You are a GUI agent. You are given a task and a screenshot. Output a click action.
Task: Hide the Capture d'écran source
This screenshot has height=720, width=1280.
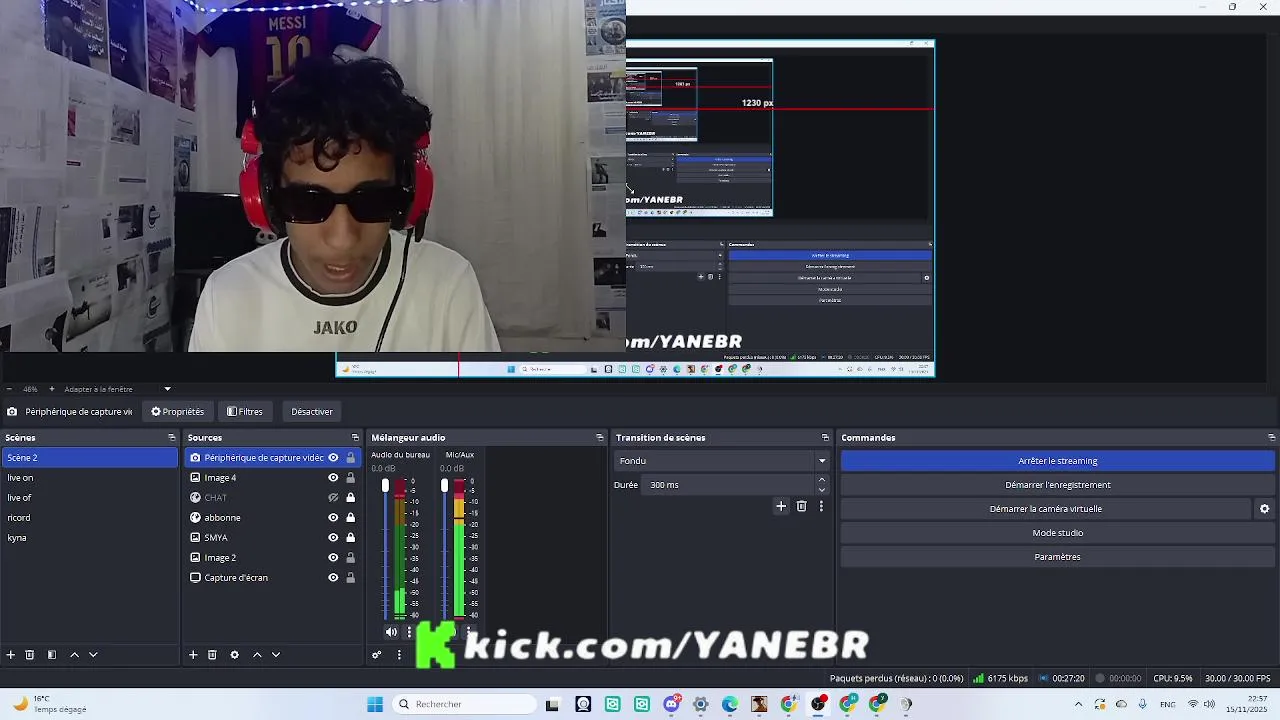tap(333, 578)
